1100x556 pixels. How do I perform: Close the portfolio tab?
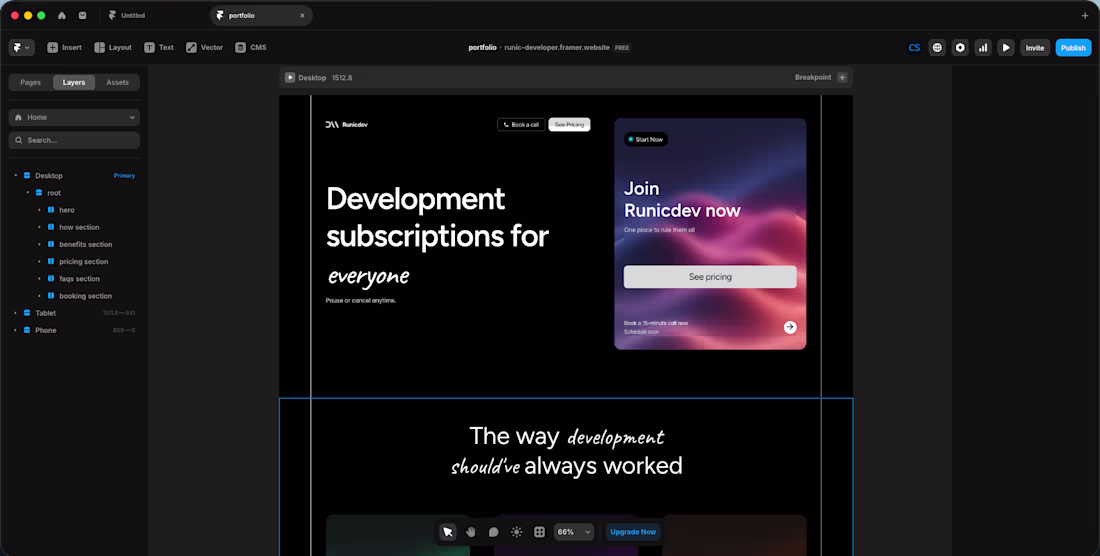tap(302, 15)
